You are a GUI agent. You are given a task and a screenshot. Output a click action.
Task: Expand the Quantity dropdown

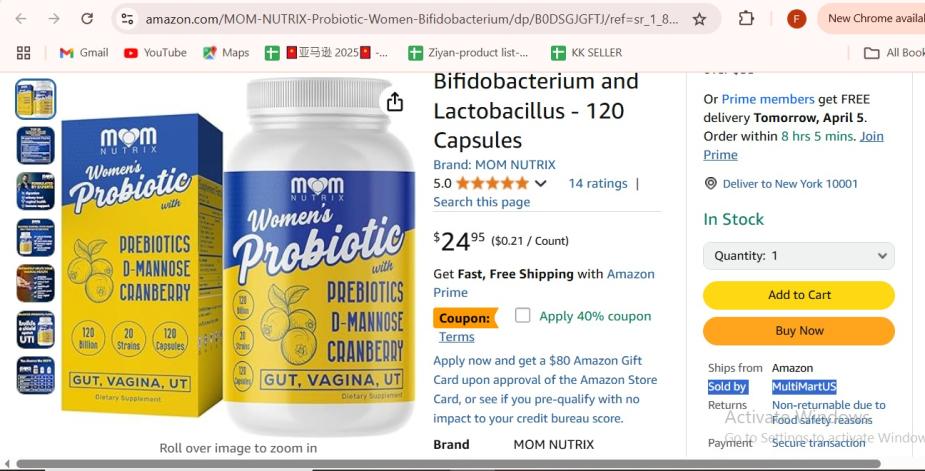pyautogui.click(x=799, y=256)
